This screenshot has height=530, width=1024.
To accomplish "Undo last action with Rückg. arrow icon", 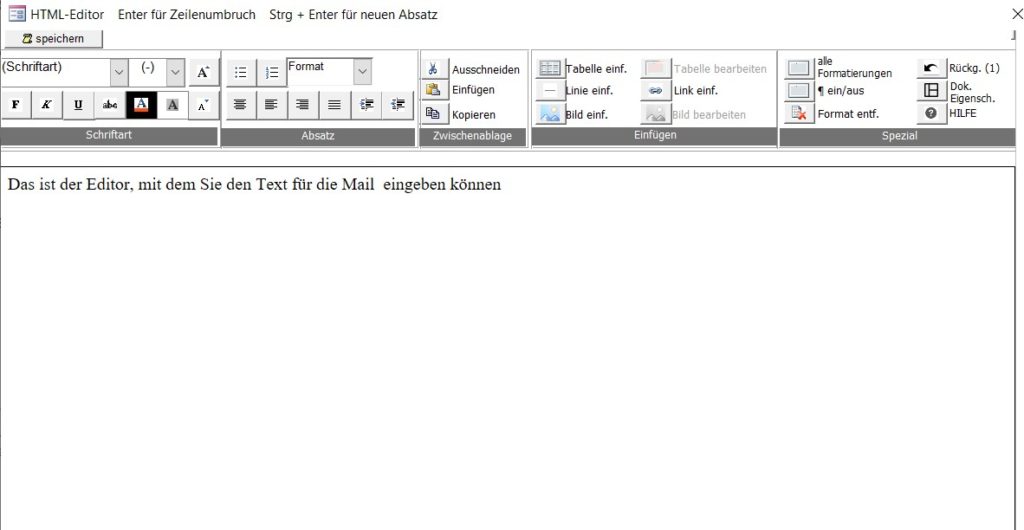I will [930, 68].
